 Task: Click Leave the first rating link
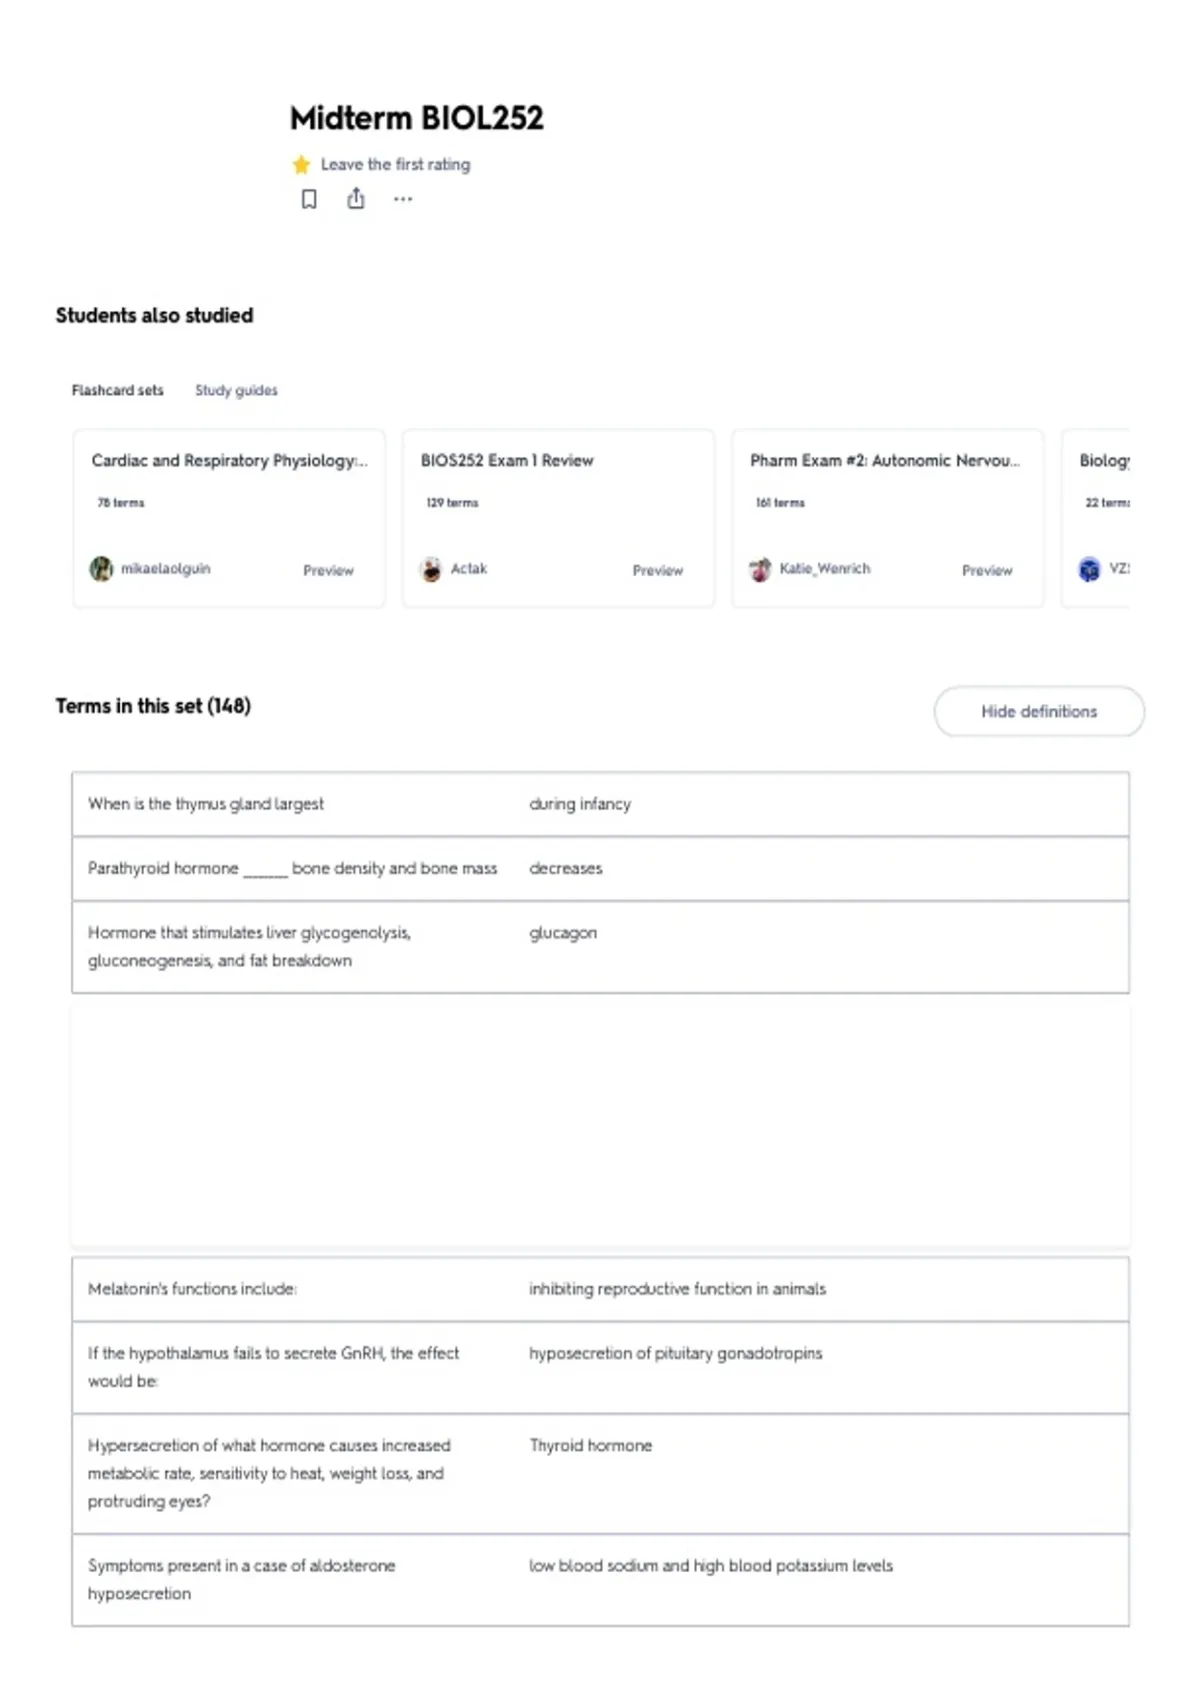click(x=395, y=164)
